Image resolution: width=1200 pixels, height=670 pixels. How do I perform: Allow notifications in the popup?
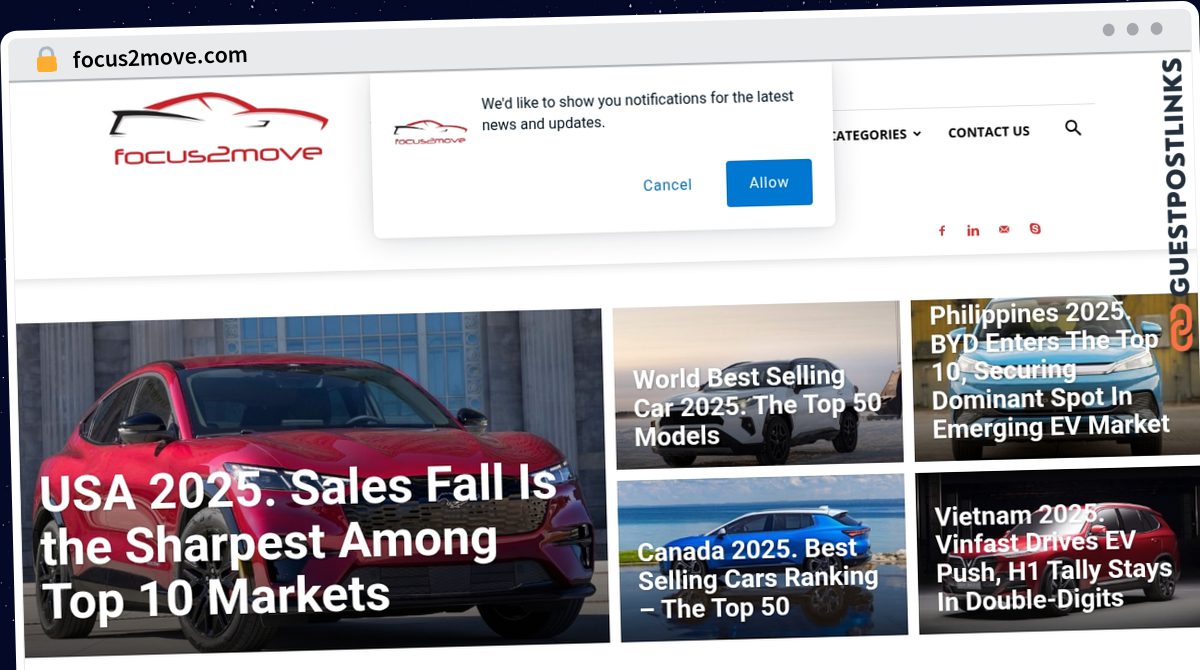[x=769, y=182]
